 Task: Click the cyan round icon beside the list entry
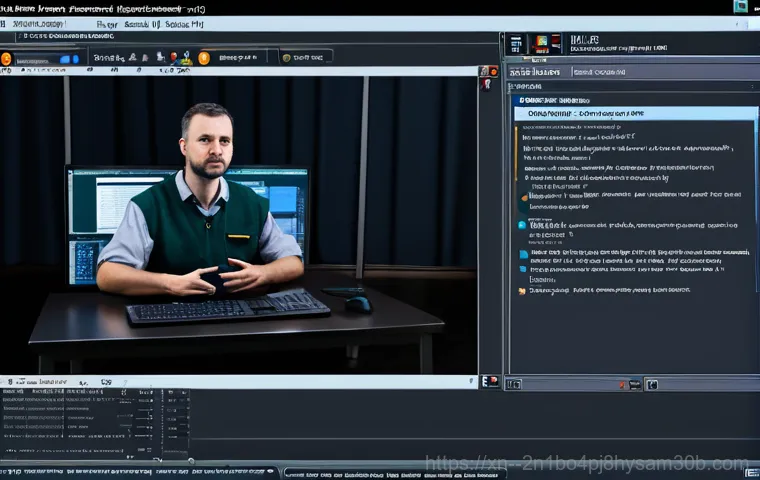(522, 225)
